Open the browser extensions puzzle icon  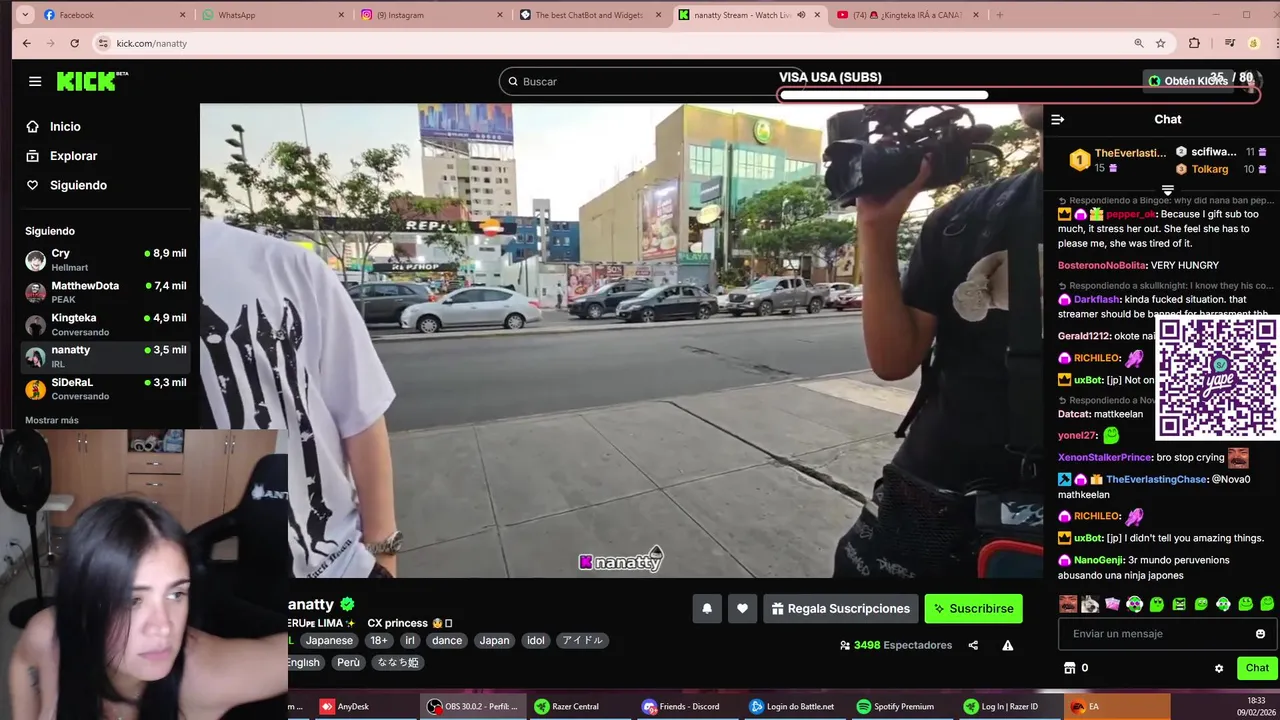click(1194, 43)
